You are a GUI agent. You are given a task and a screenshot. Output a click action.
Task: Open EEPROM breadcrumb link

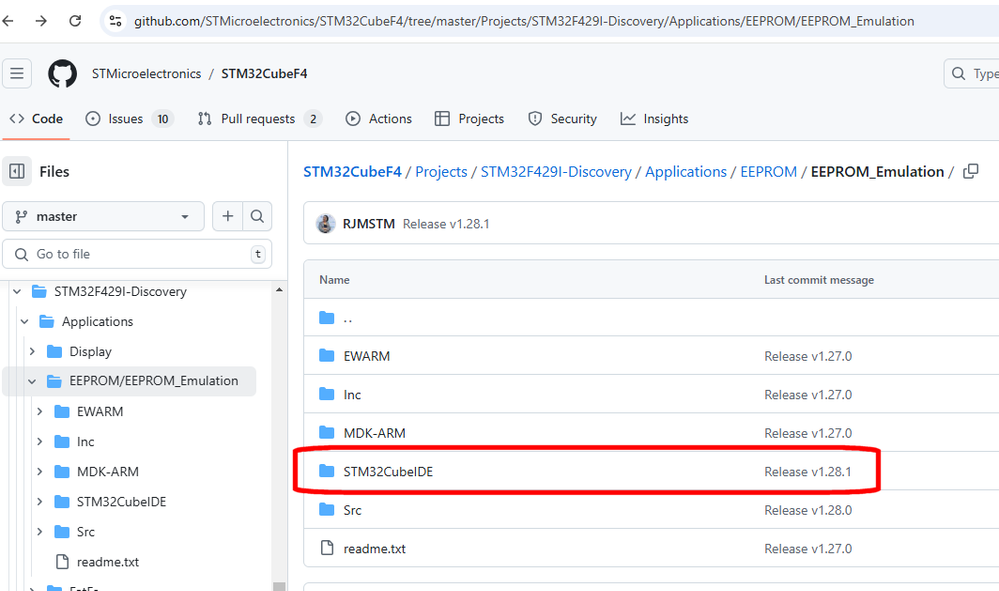768,172
